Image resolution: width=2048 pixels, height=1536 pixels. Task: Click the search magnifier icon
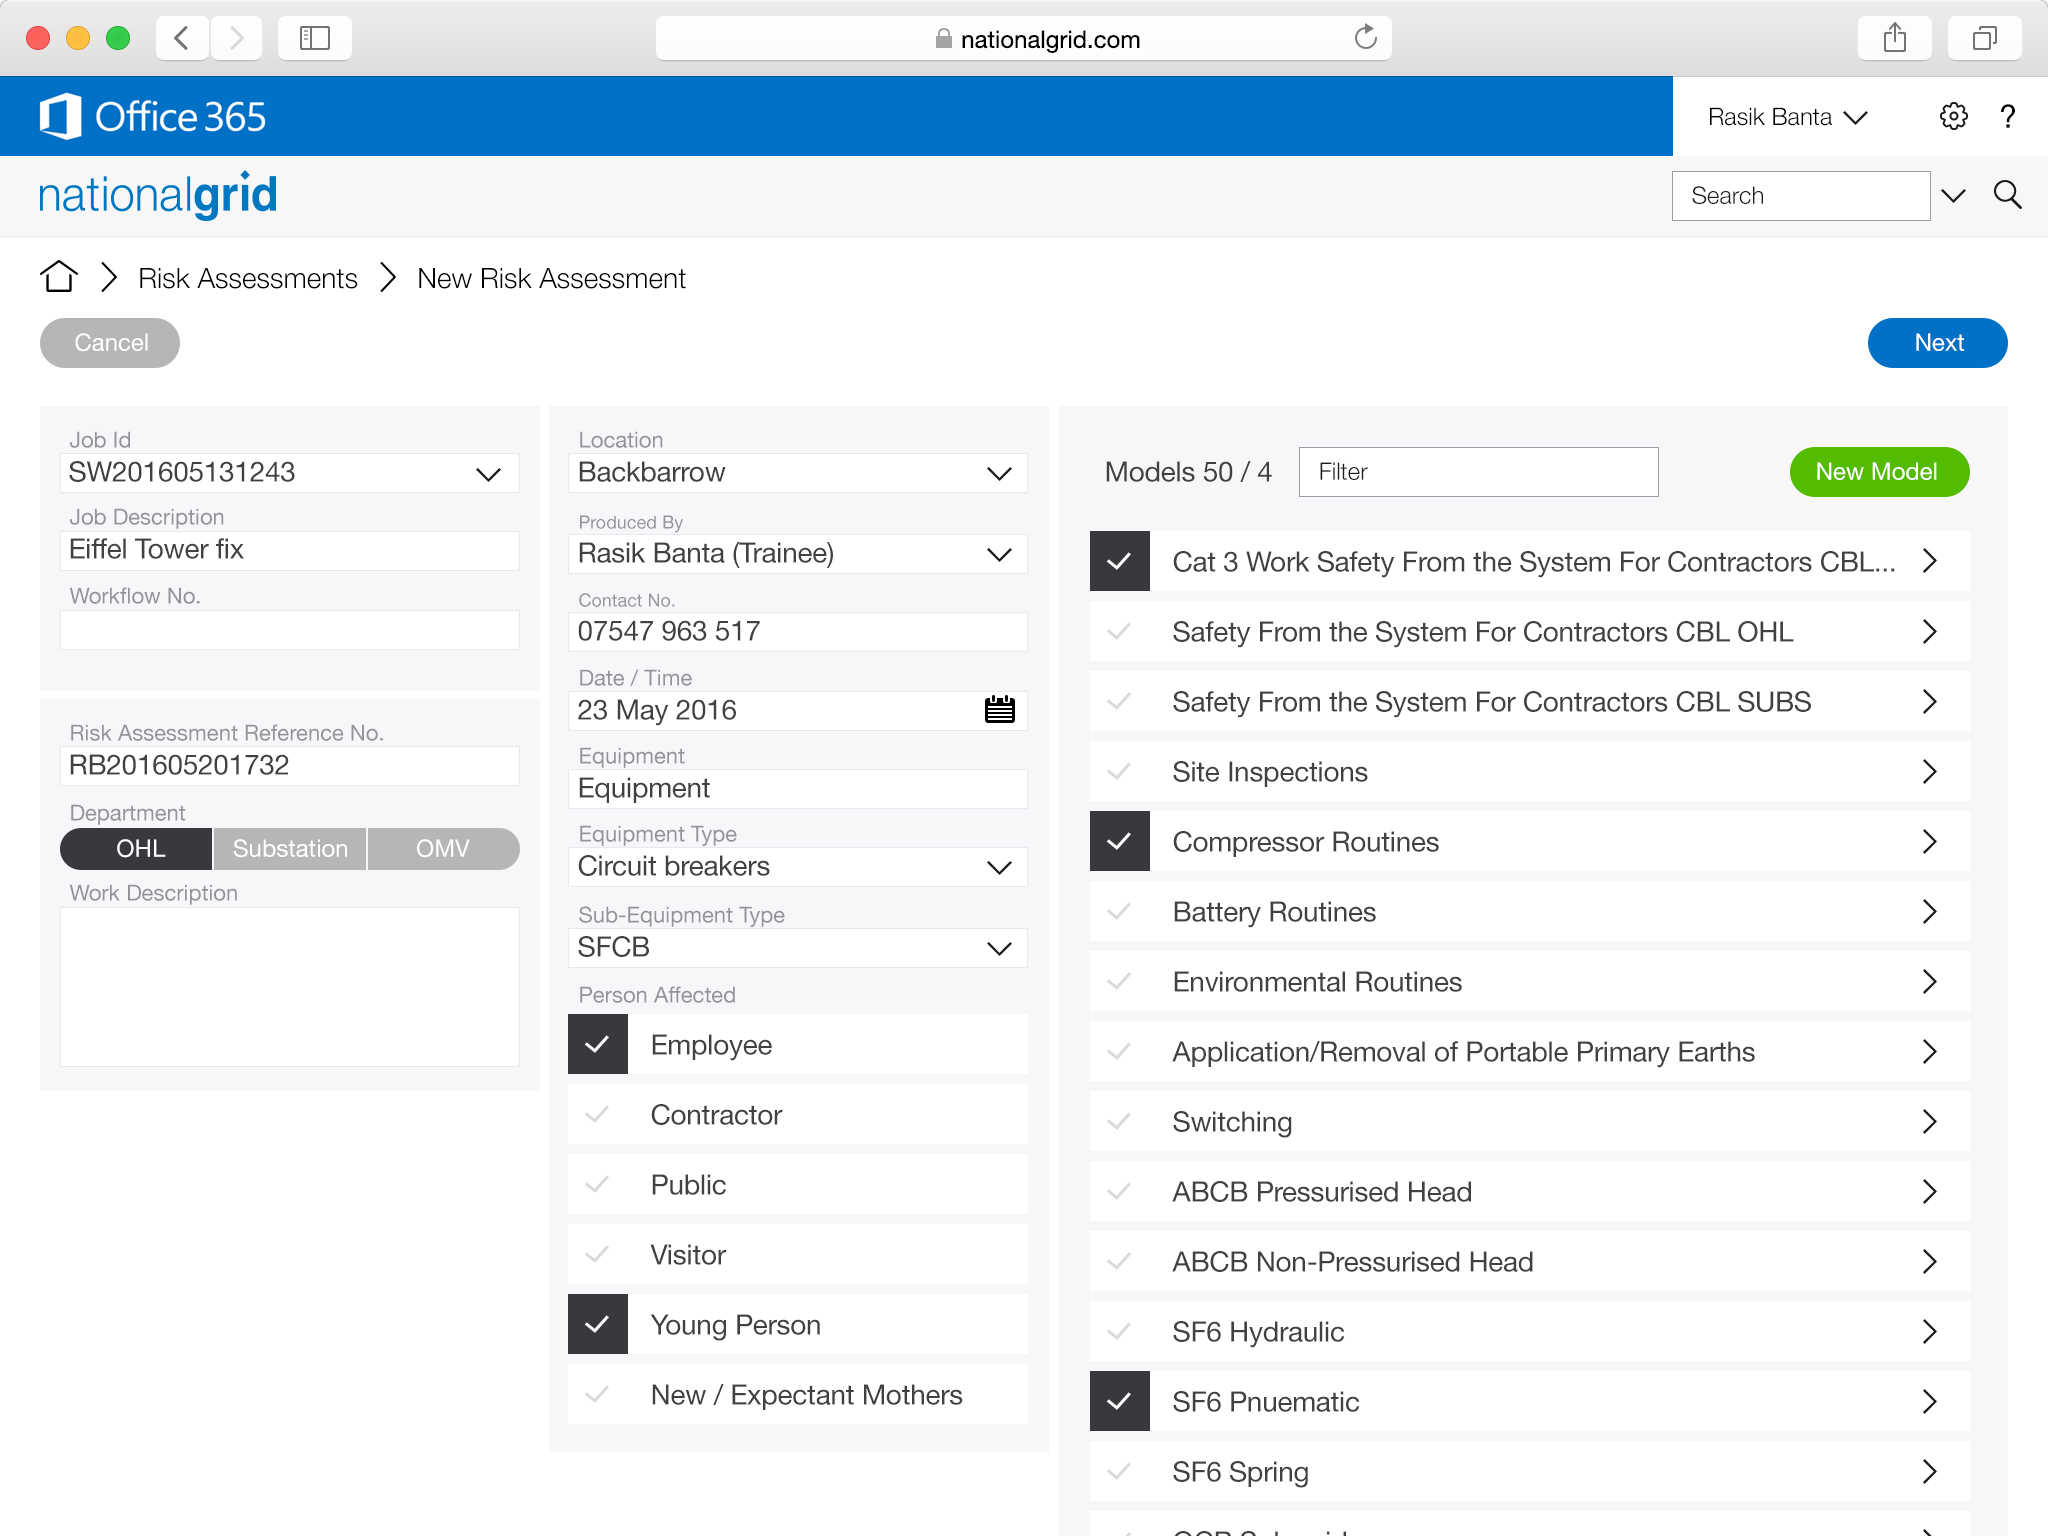click(x=2007, y=195)
